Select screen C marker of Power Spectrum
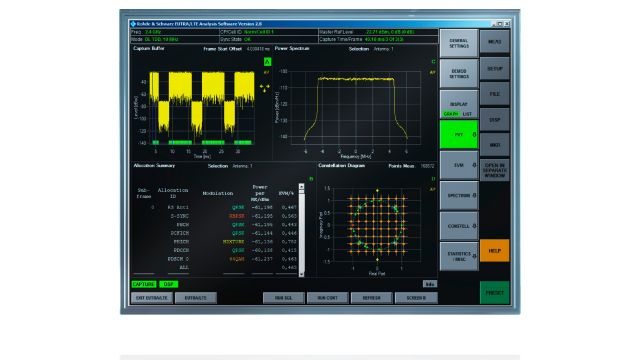This screenshot has width=640, height=360. tap(433, 62)
